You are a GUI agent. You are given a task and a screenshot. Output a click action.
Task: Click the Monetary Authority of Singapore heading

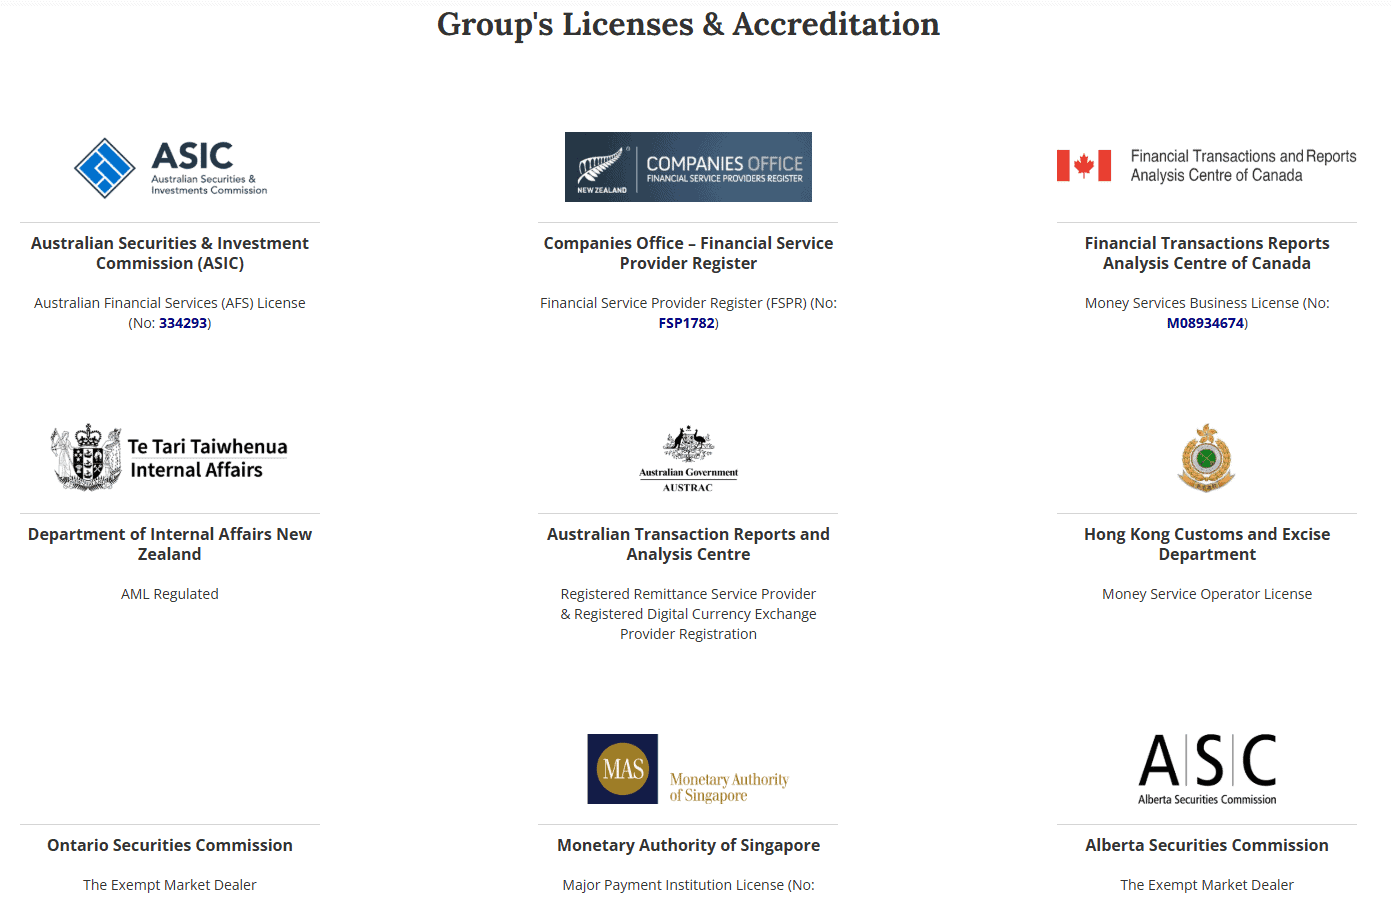coord(688,845)
